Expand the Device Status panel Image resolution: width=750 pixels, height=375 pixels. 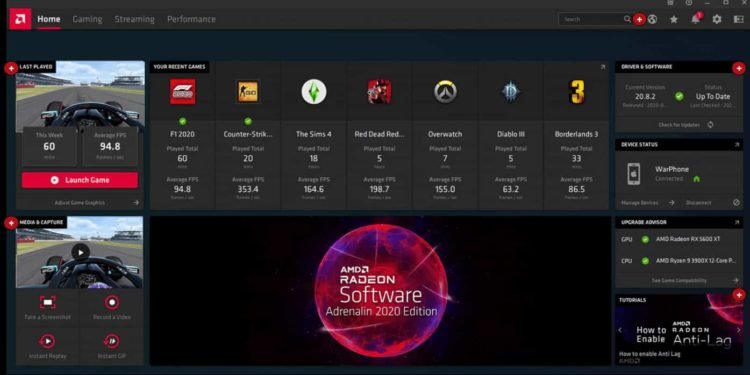pyautogui.click(x=737, y=144)
